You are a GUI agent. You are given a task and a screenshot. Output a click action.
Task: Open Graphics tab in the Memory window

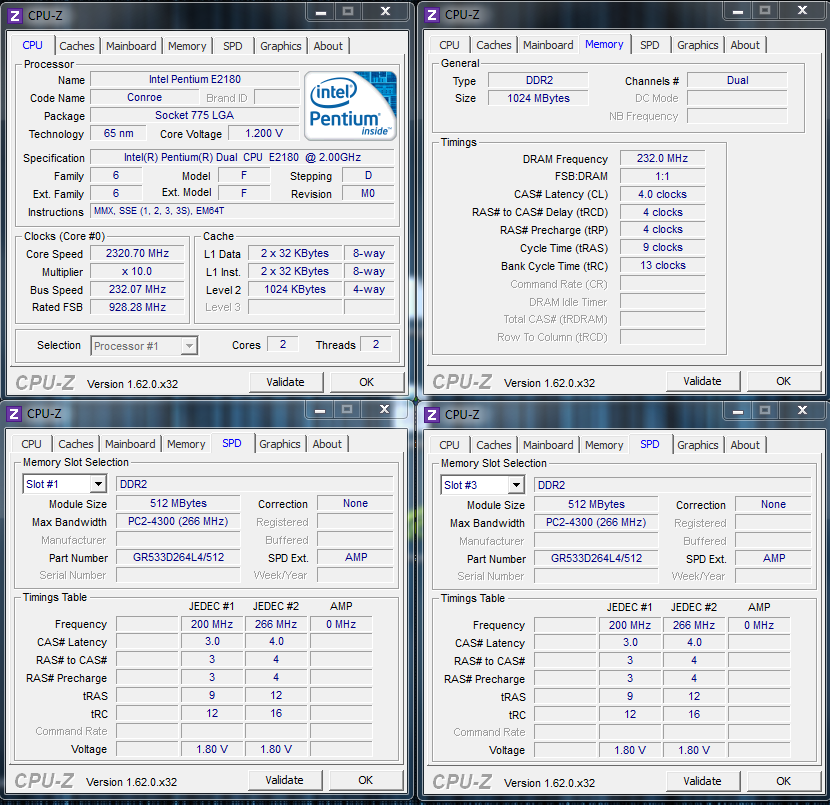(x=698, y=45)
